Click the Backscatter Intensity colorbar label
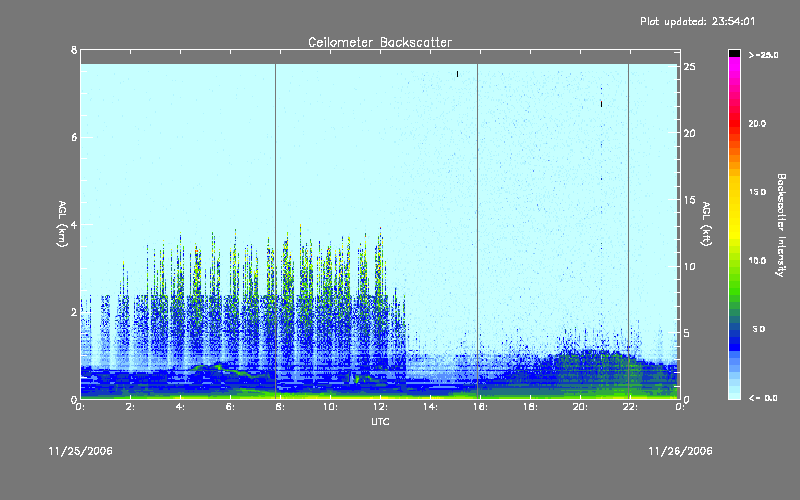 pos(781,225)
